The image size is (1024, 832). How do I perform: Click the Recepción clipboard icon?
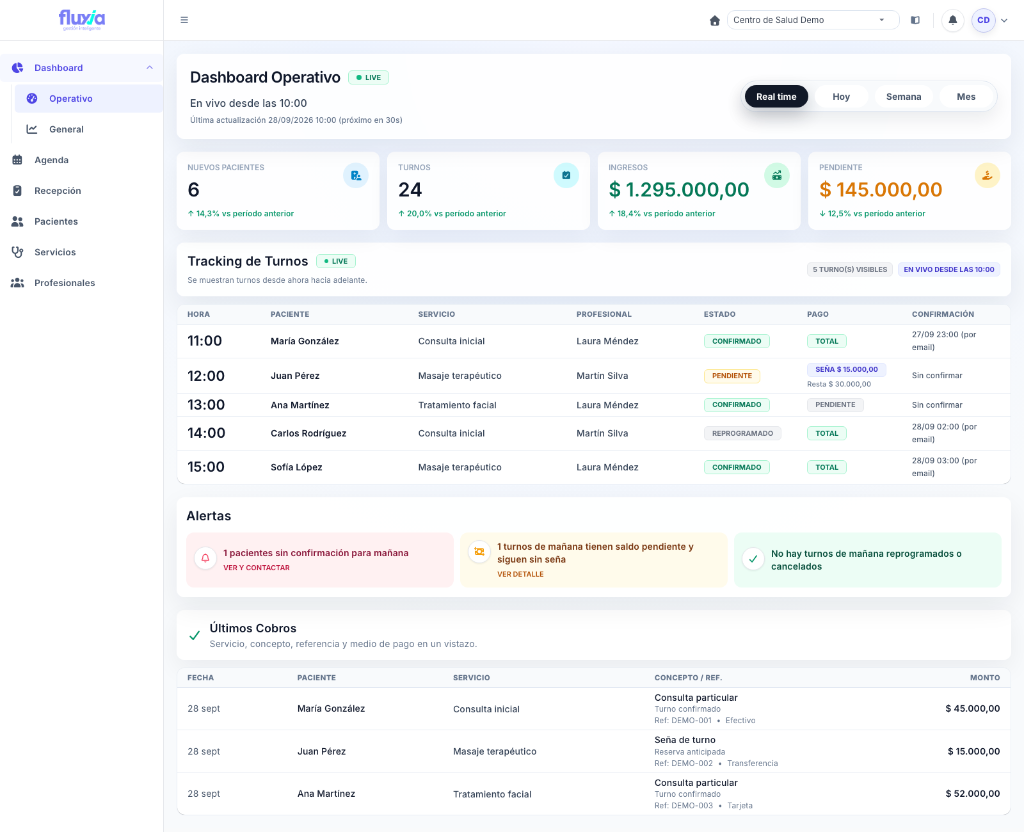pos(18,191)
